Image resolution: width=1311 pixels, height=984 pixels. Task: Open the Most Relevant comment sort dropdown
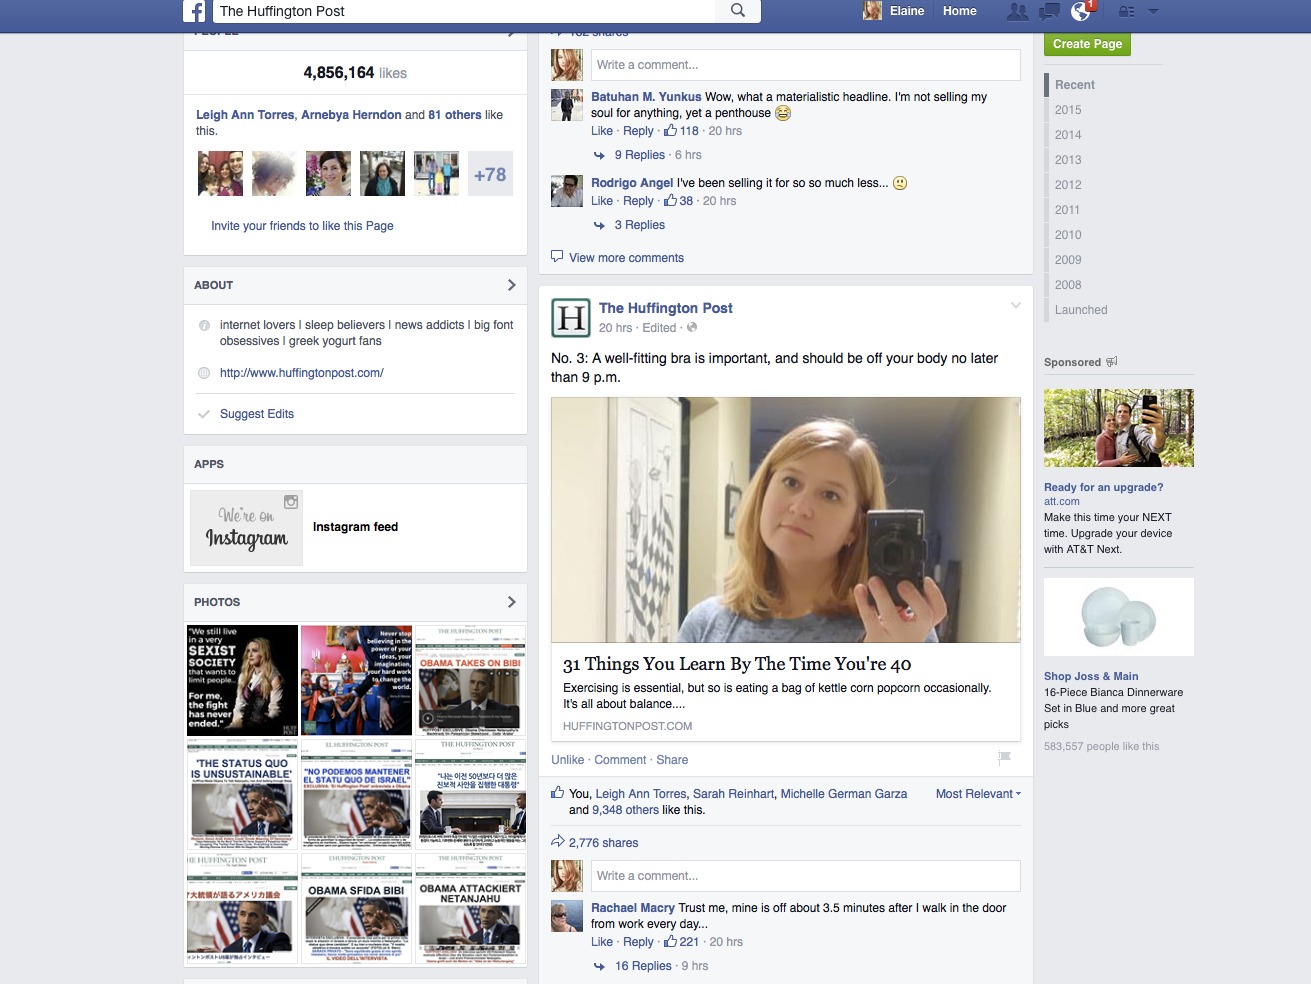coord(978,794)
